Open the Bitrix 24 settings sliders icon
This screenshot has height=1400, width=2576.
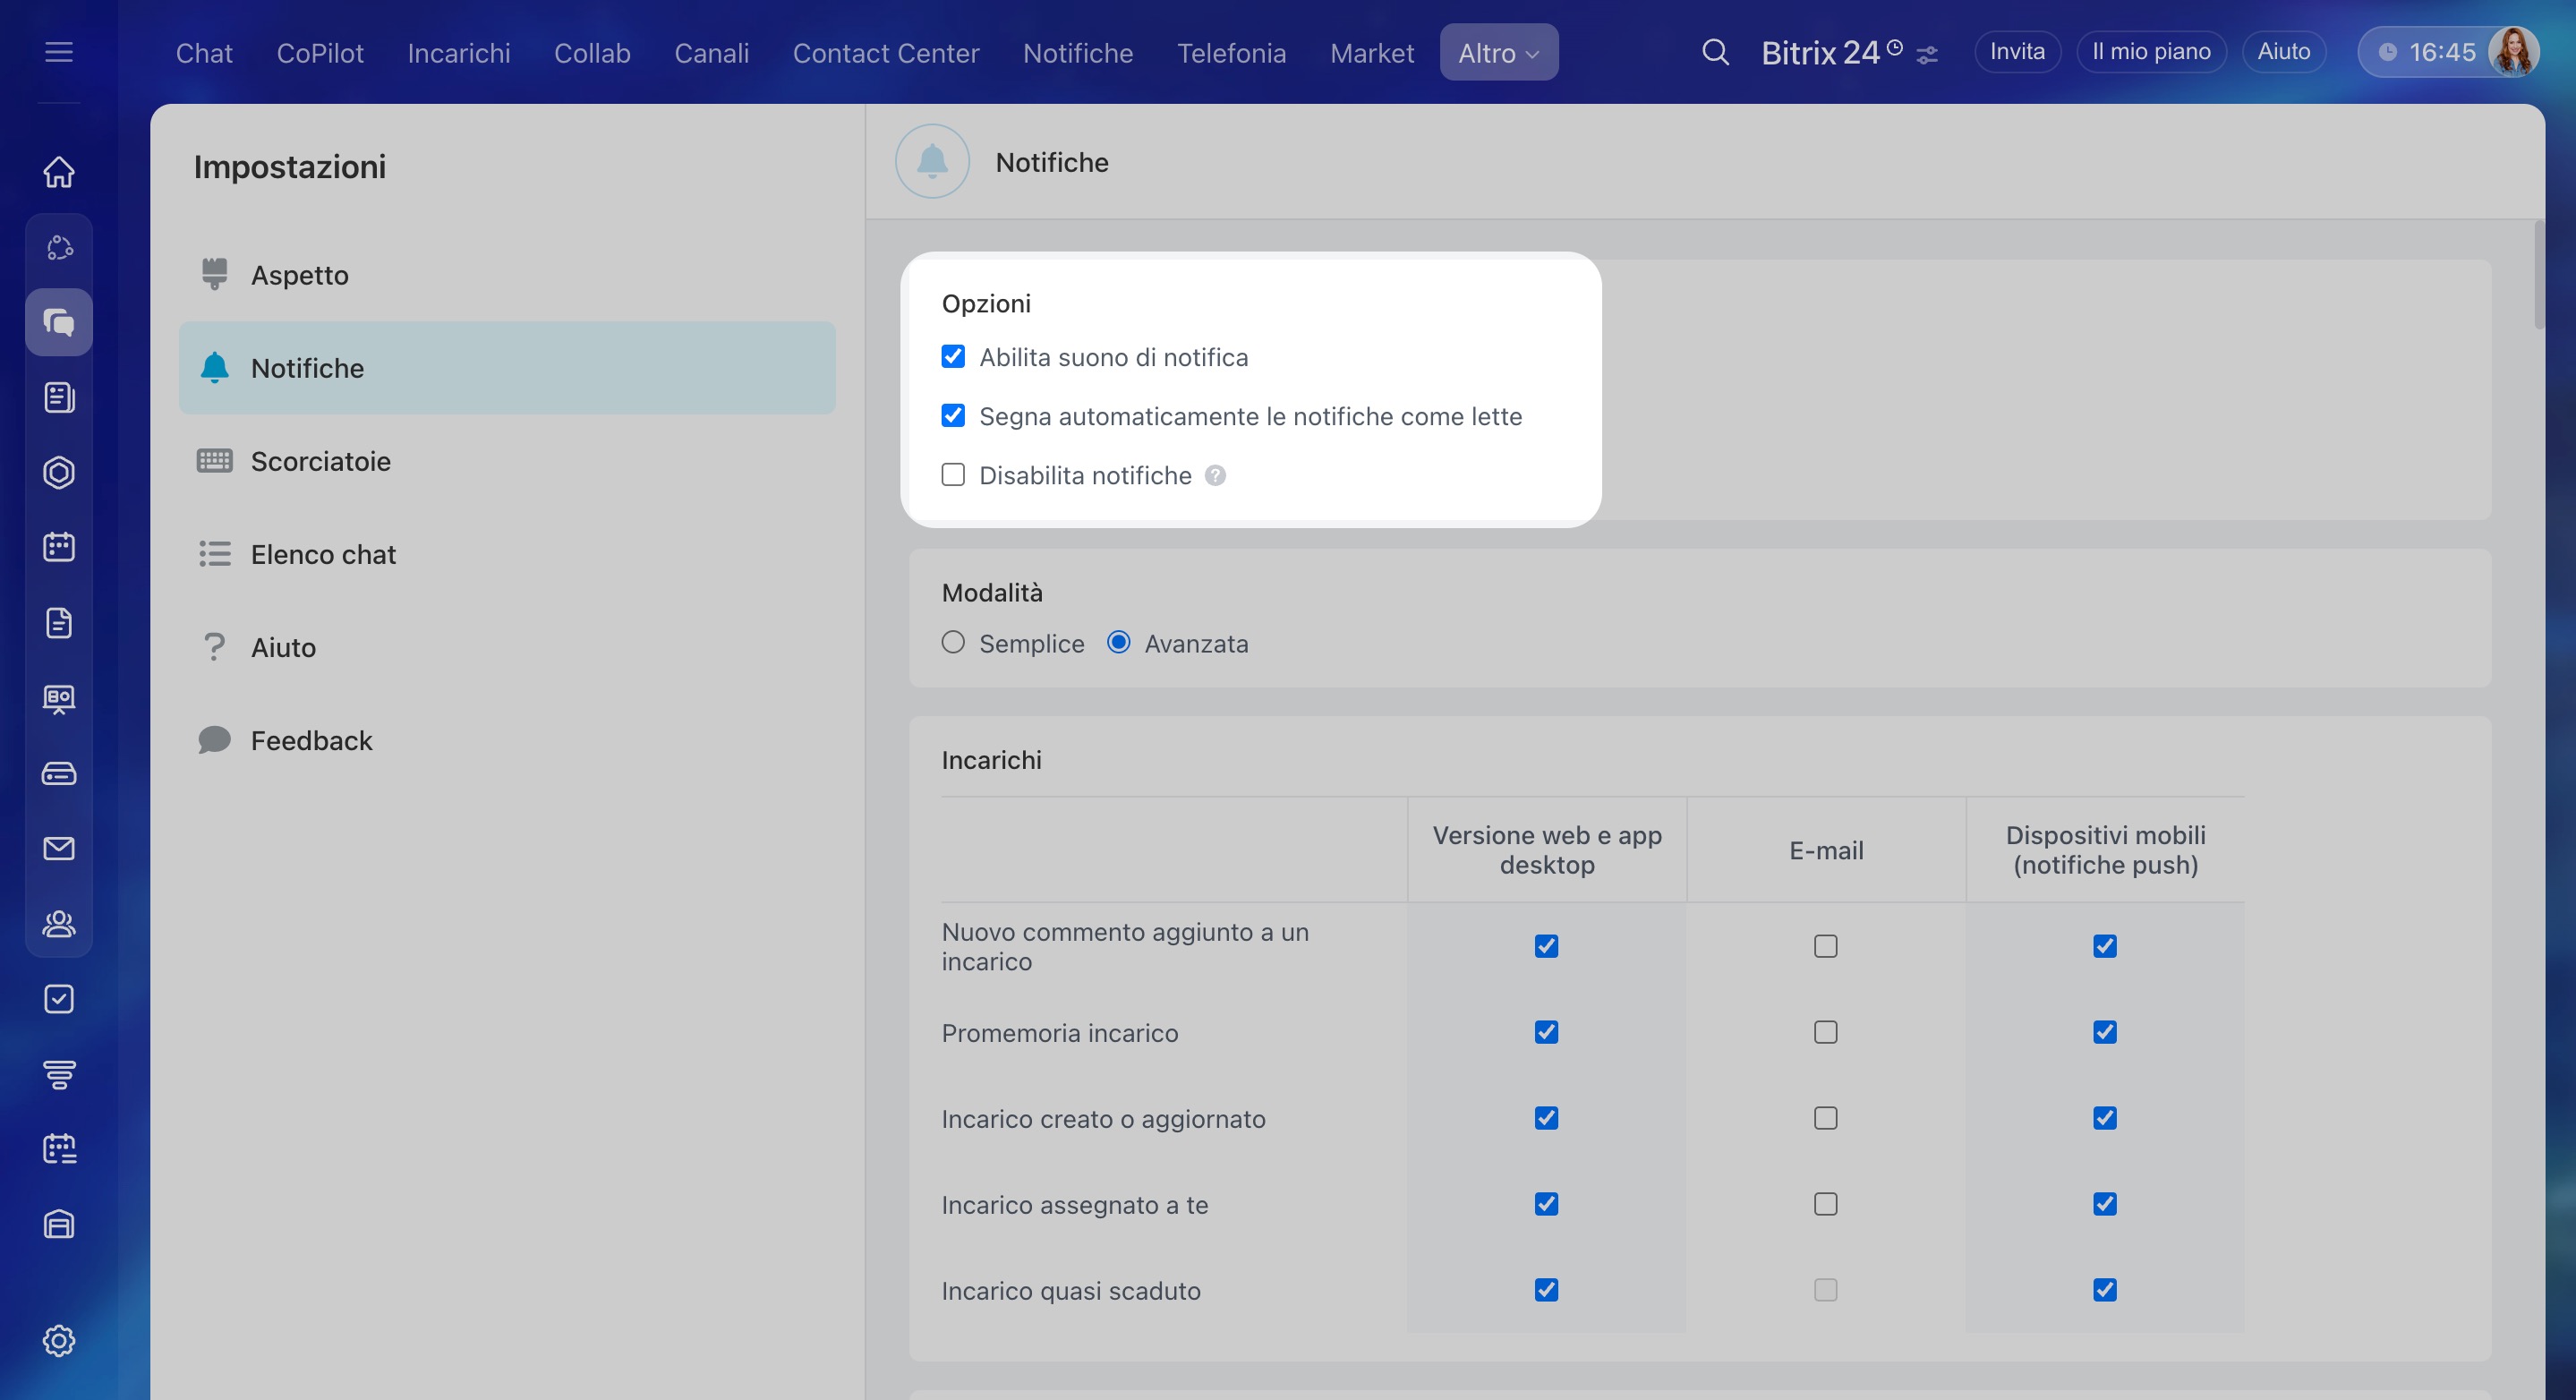(1927, 56)
